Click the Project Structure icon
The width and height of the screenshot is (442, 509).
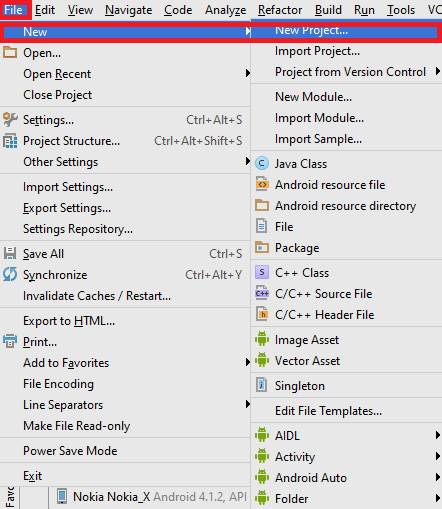[10, 141]
